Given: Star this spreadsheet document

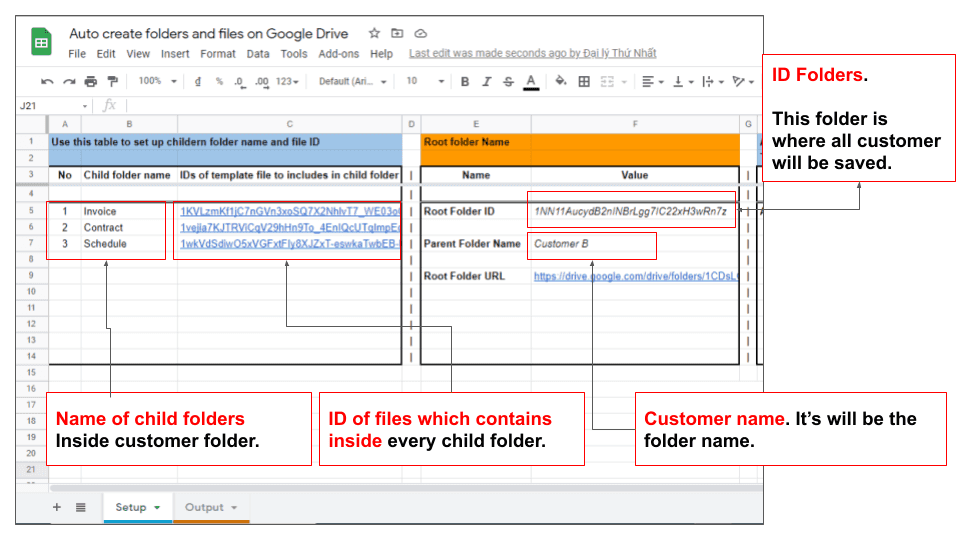Looking at the screenshot, I should (374, 33).
